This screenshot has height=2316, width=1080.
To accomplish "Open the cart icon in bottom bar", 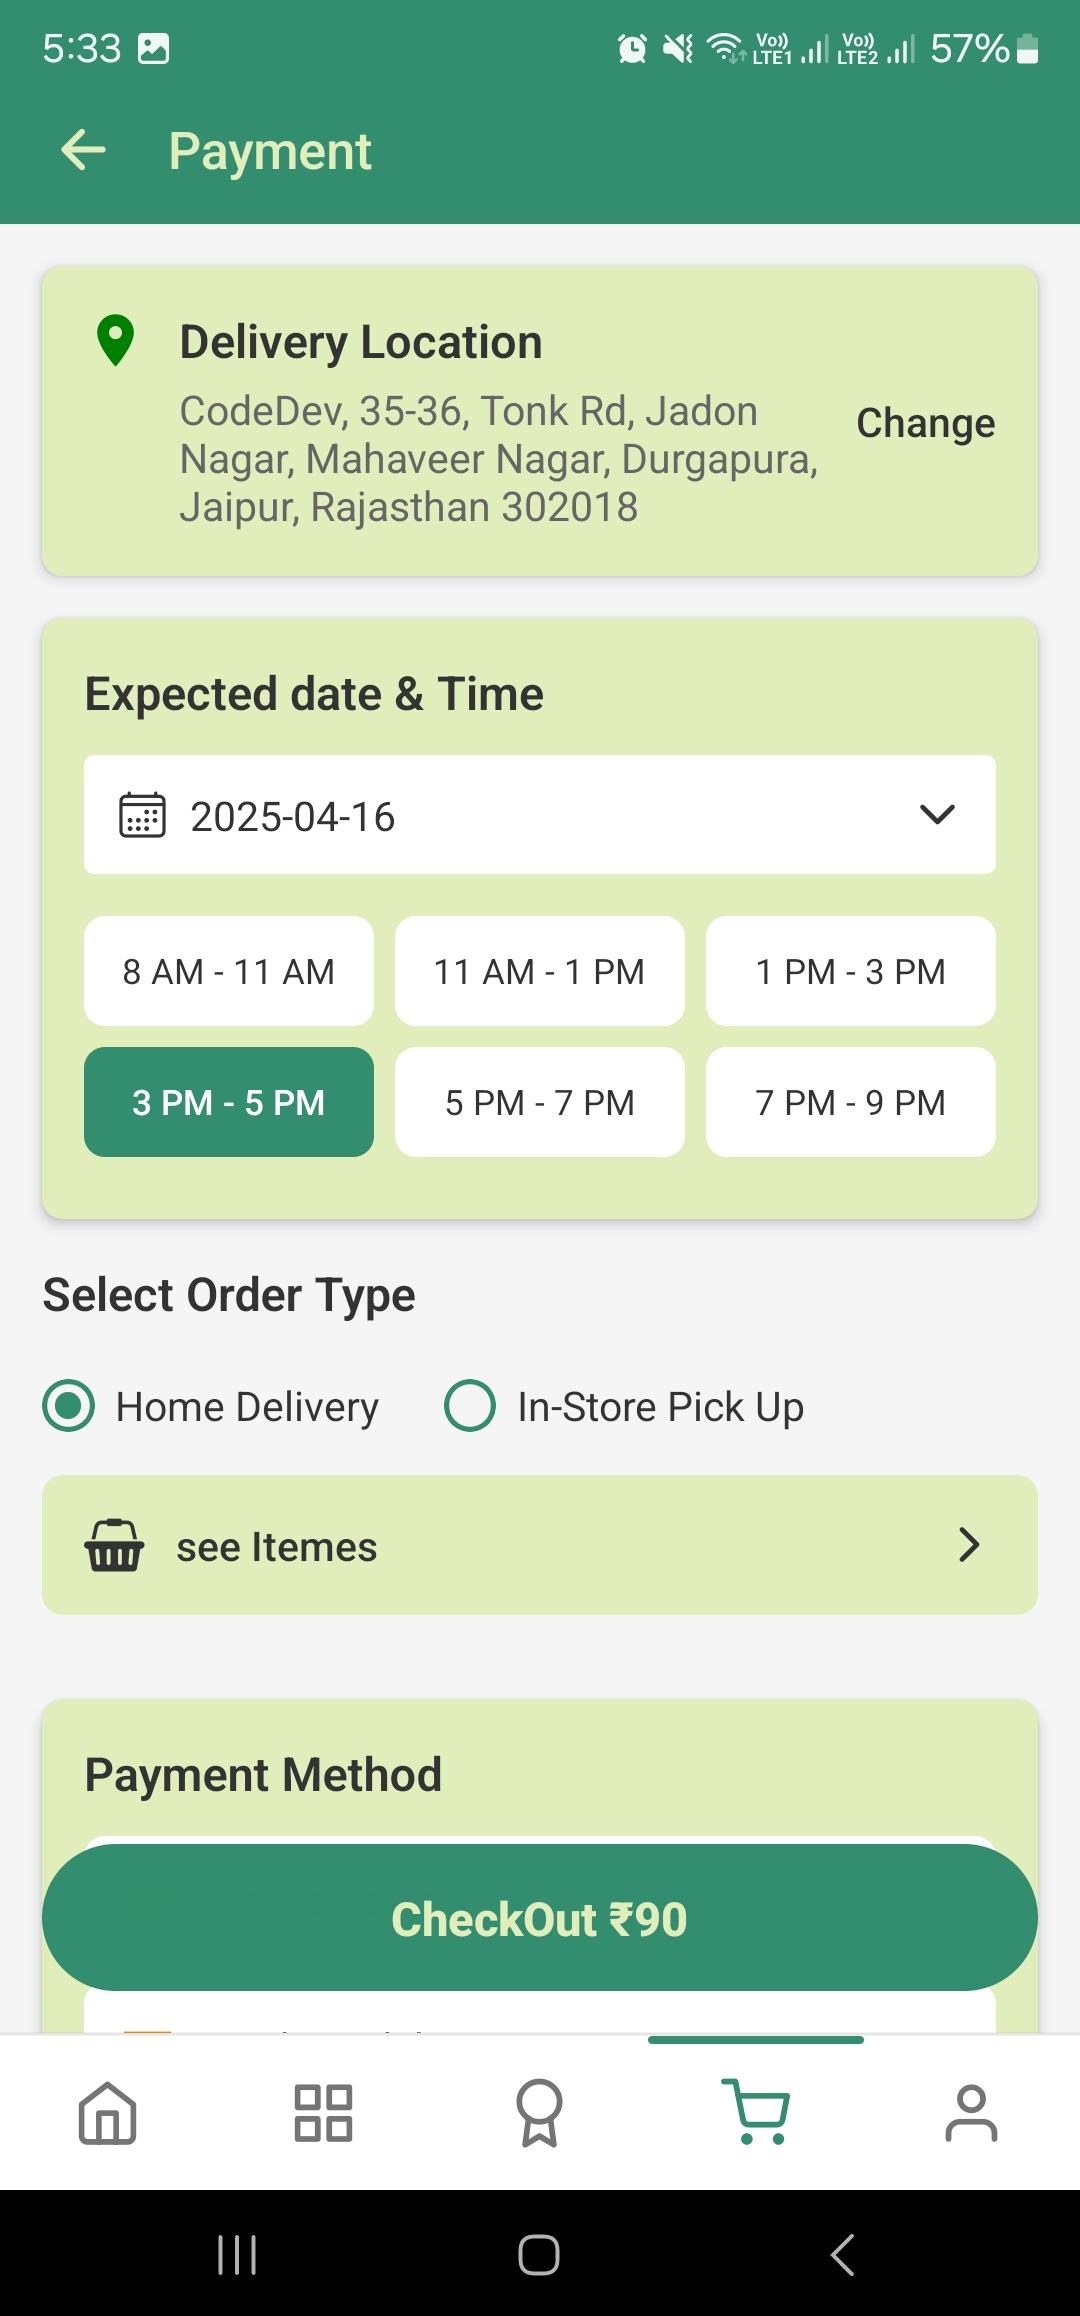I will tap(756, 2111).
